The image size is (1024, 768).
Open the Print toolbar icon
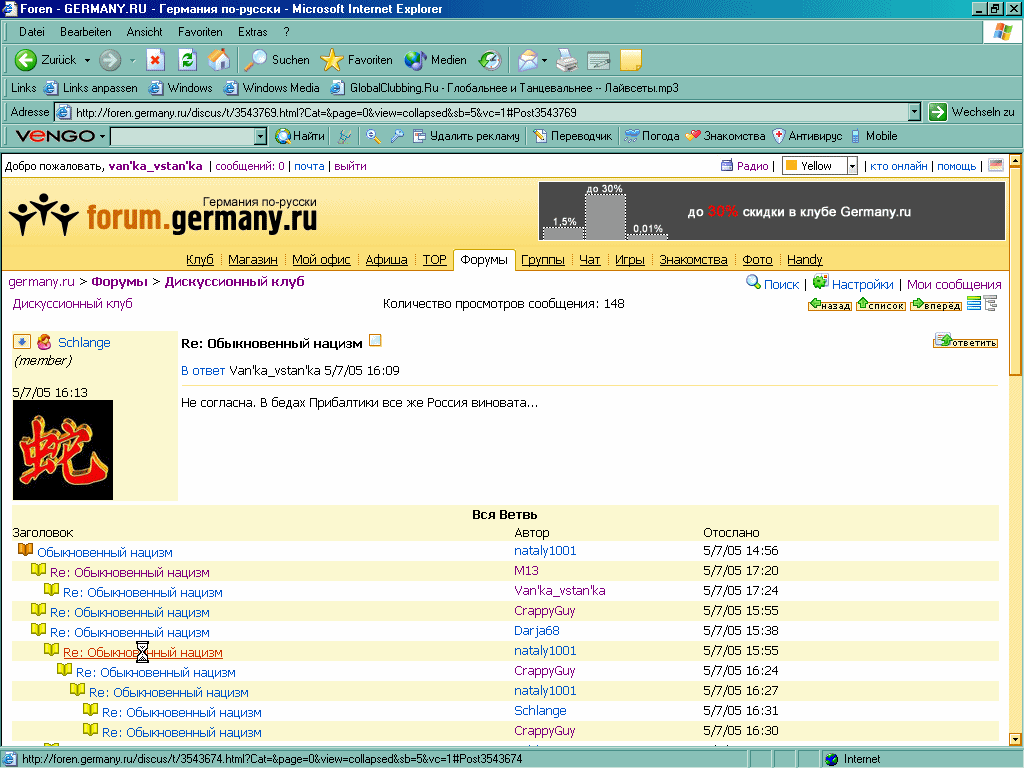click(x=567, y=60)
